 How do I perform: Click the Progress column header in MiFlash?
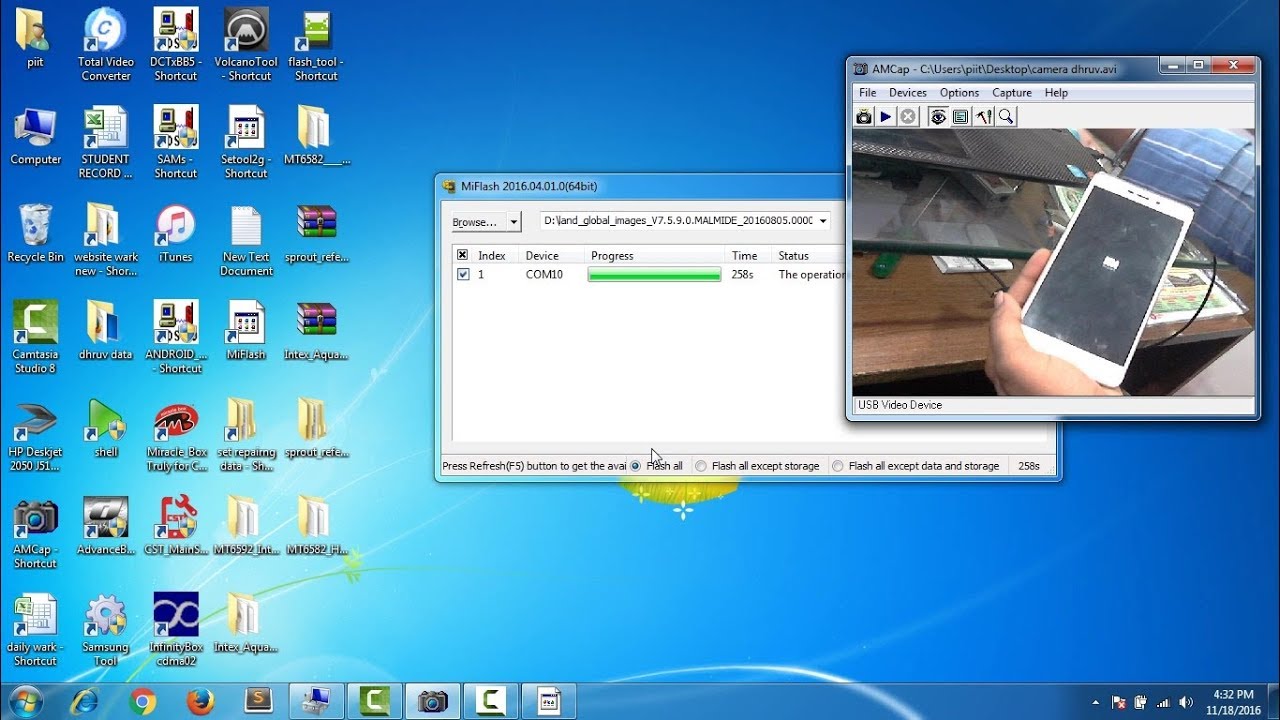click(x=655, y=255)
